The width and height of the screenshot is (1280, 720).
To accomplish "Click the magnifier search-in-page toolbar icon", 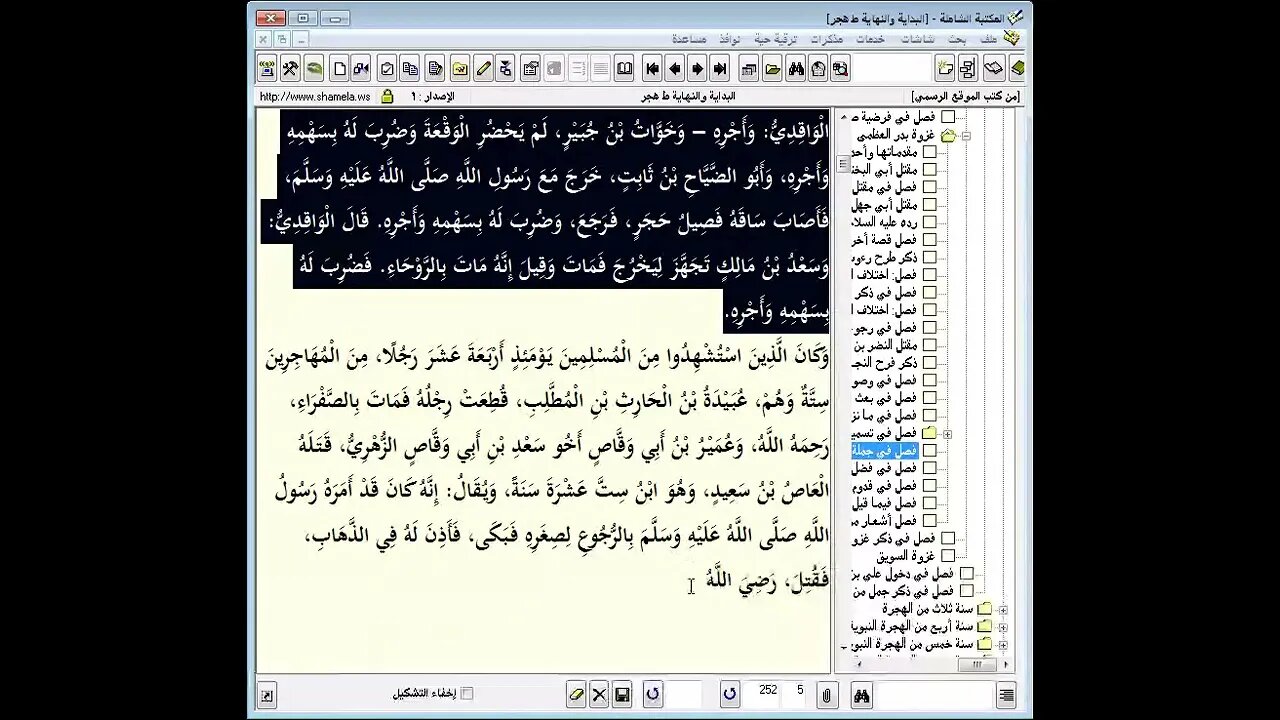I will 841,69.
